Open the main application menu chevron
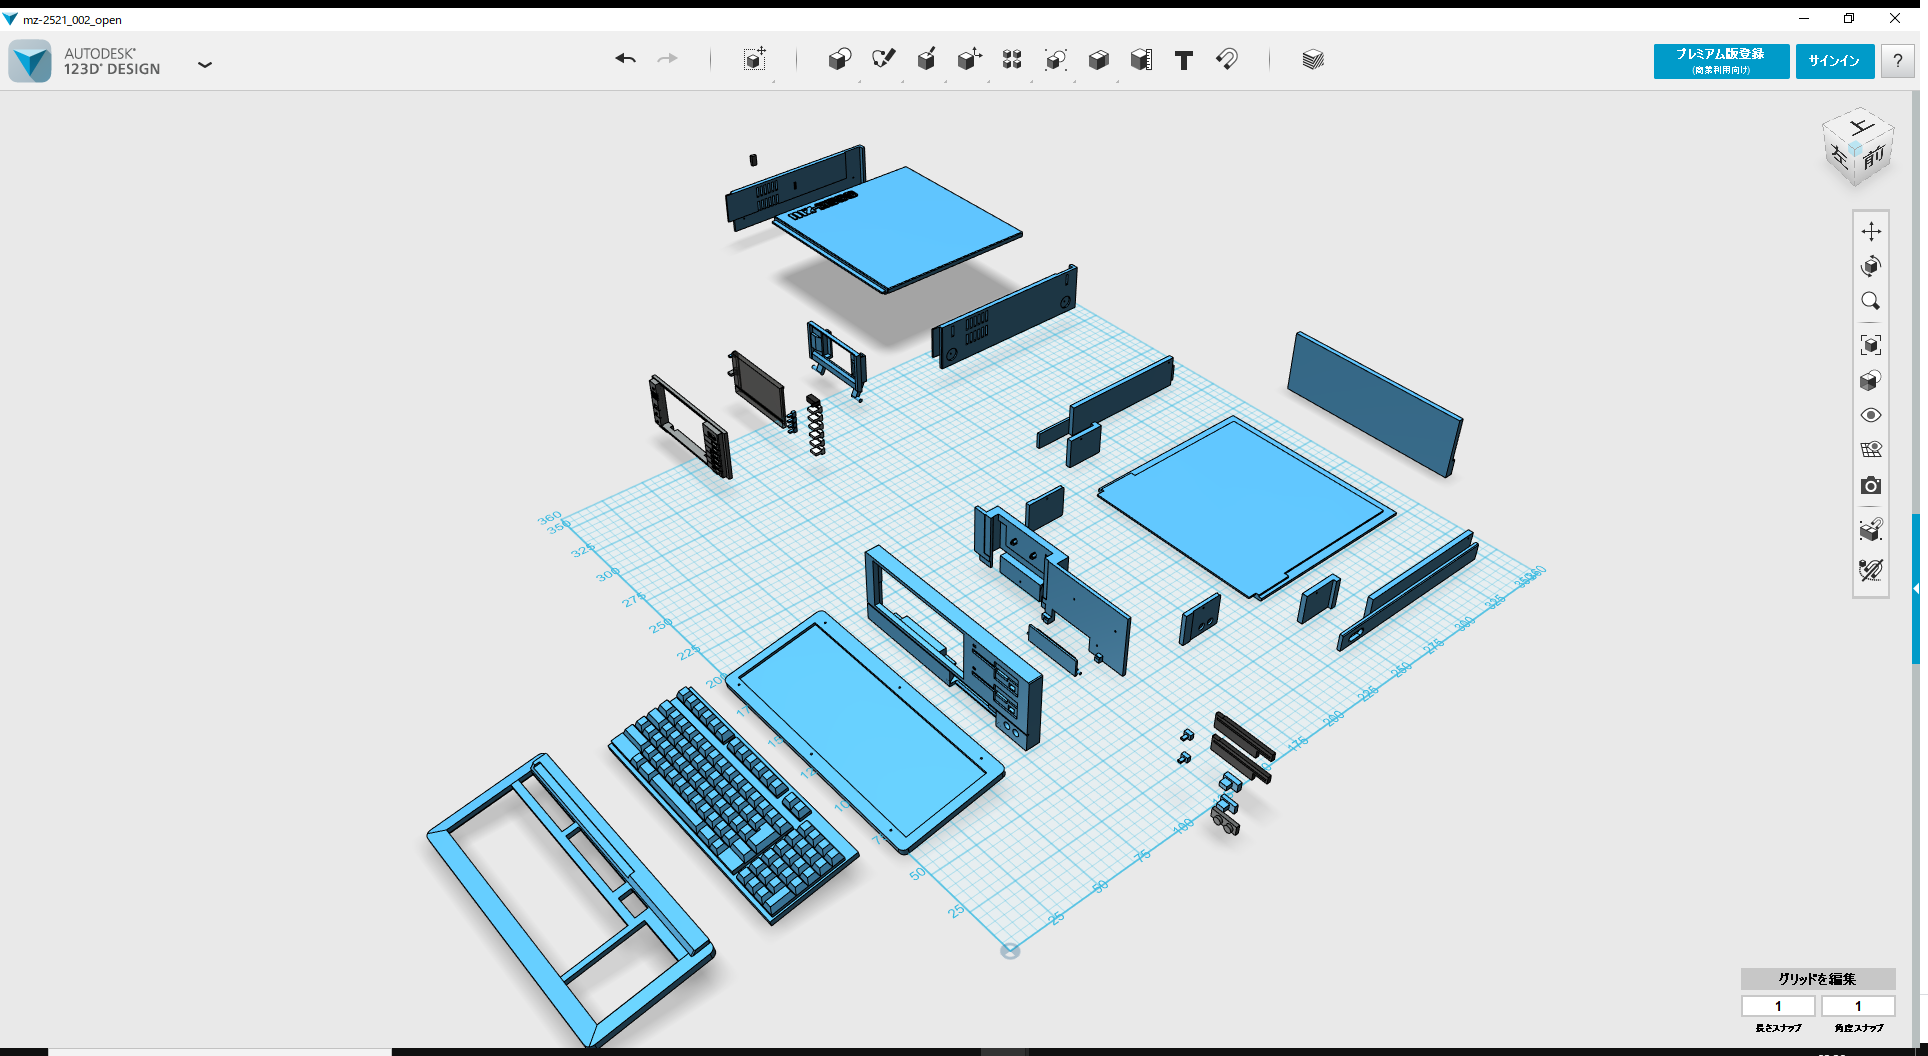This screenshot has width=1928, height=1056. pos(205,64)
